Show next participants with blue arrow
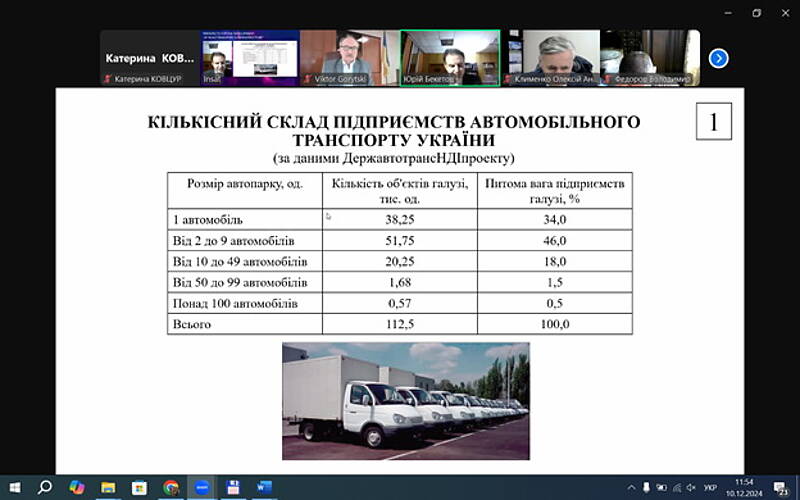The image size is (800, 500). (x=718, y=58)
